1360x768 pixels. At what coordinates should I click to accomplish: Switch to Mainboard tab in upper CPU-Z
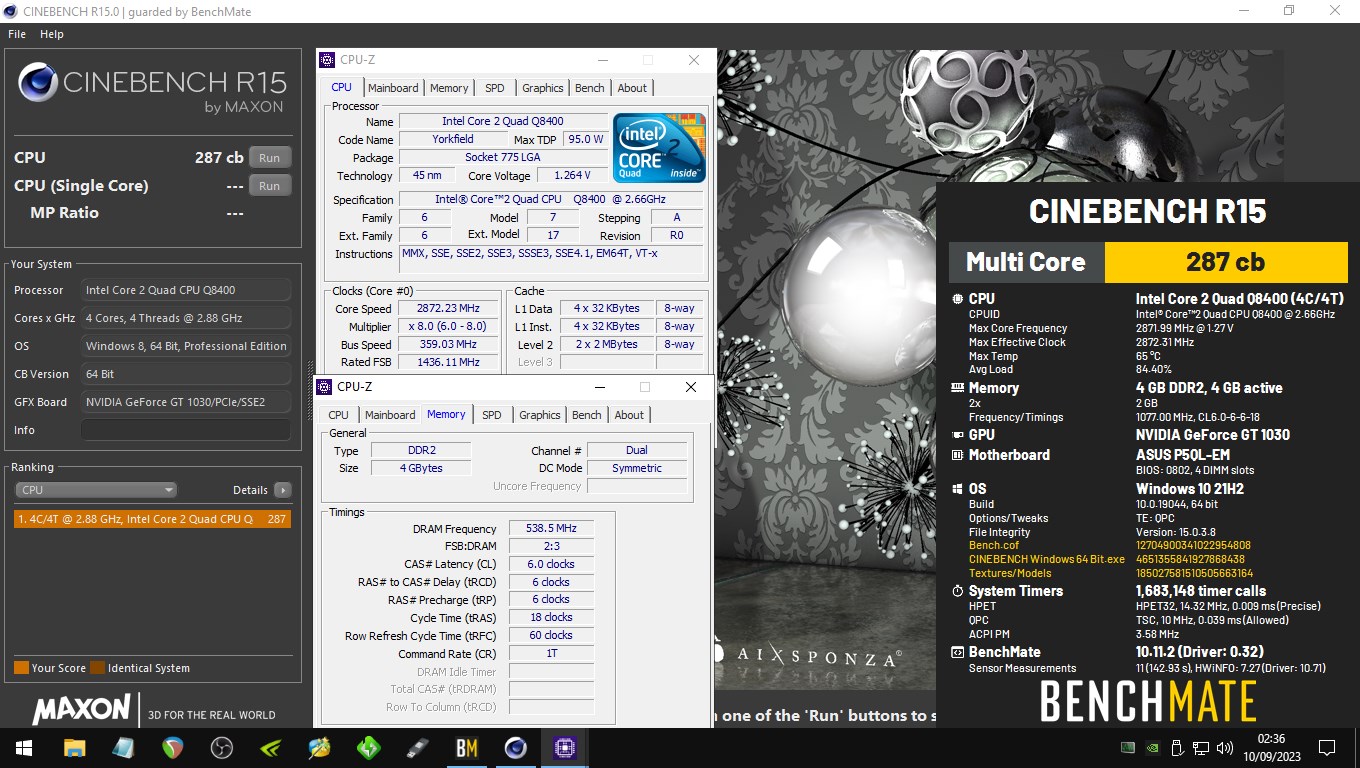tap(393, 88)
